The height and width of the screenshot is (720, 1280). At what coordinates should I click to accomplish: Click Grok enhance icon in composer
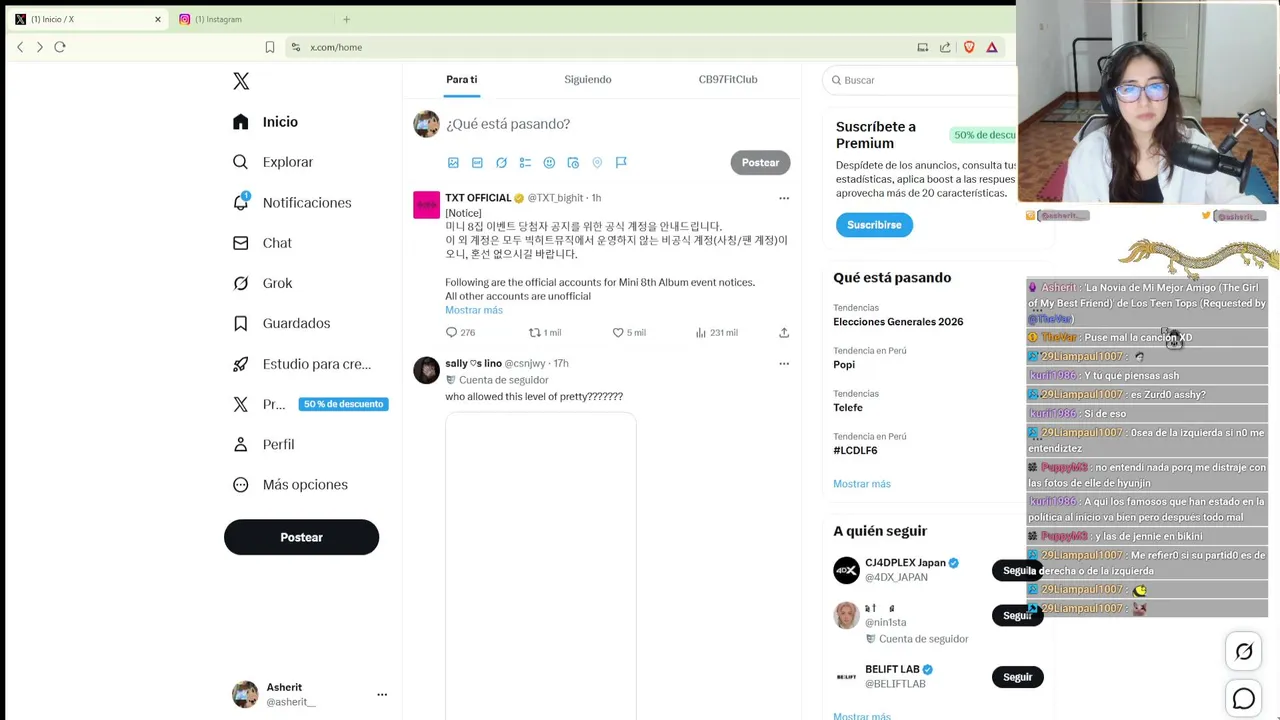(501, 163)
